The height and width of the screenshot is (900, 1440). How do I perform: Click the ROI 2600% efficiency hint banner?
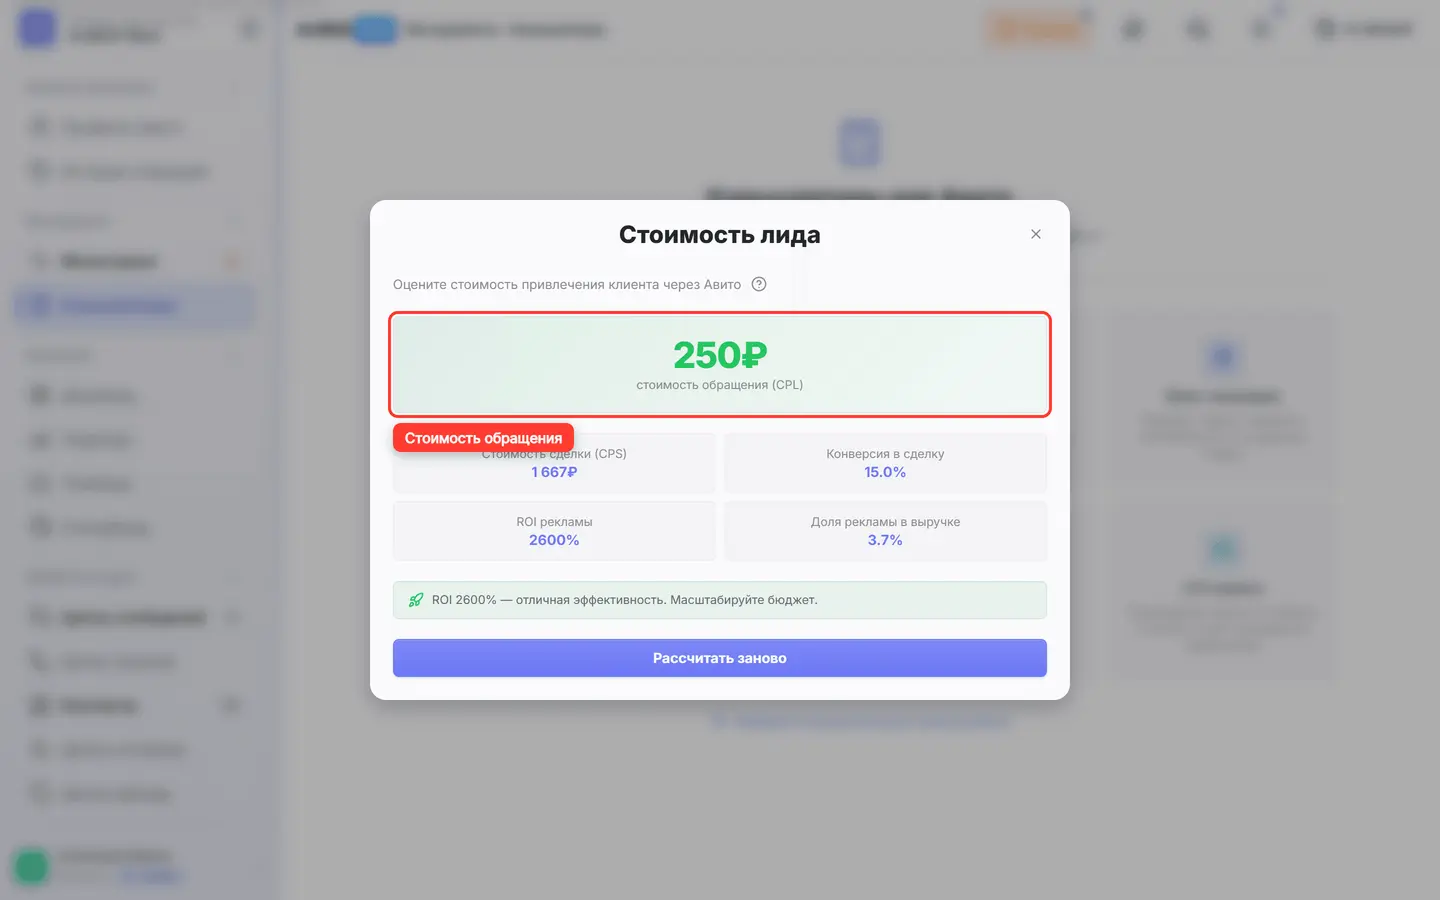pos(720,600)
